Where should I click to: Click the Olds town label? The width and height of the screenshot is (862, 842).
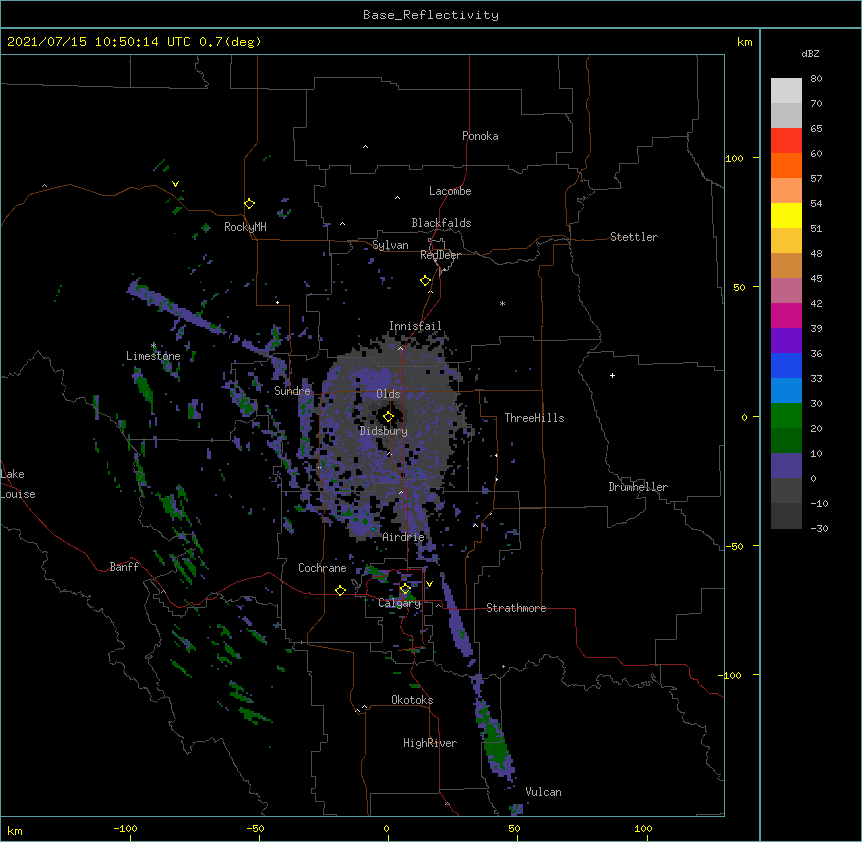pos(388,394)
